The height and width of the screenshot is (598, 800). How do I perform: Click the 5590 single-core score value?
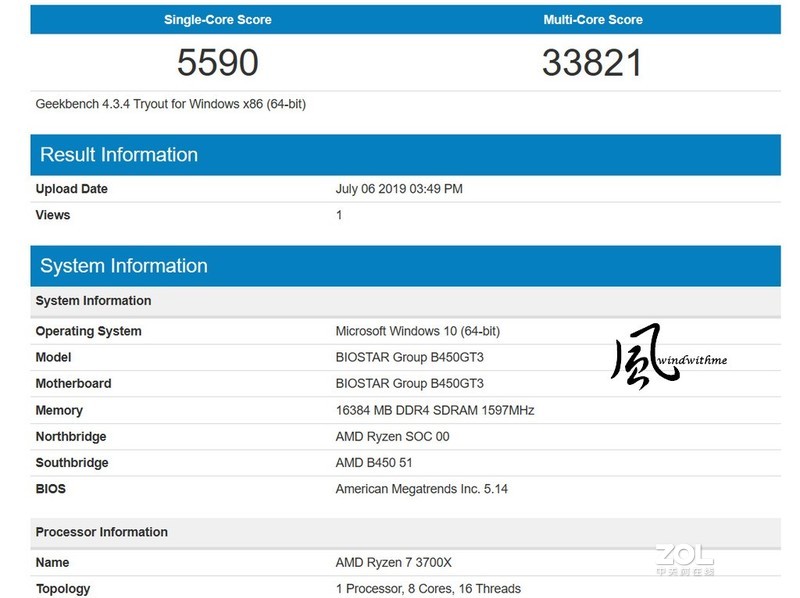point(223,60)
